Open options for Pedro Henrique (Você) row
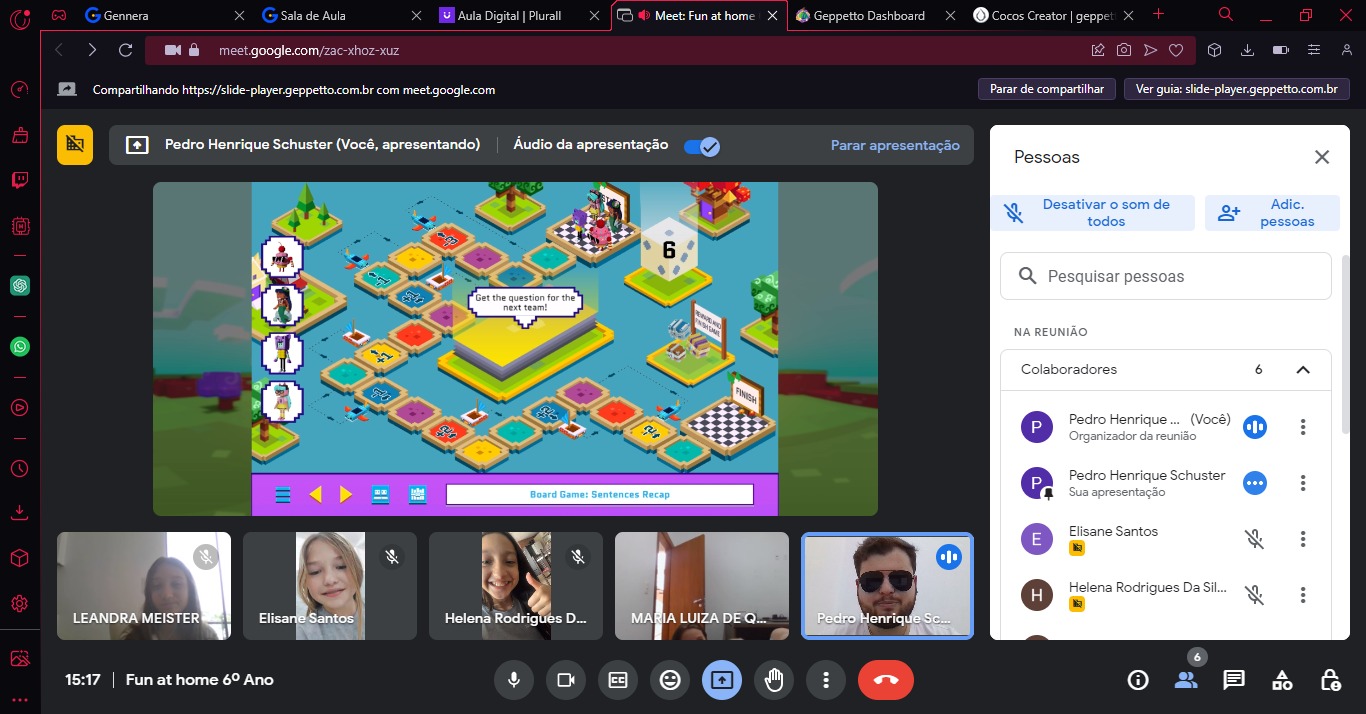This screenshot has width=1366, height=714. [x=1303, y=427]
